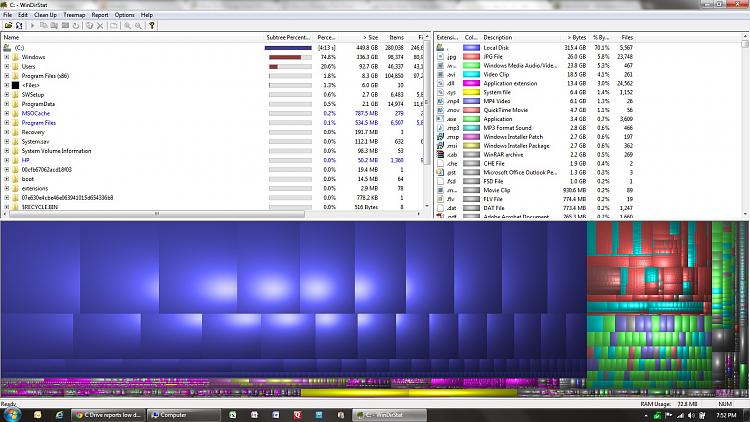This screenshot has width=750, height=422.
Task: Sort by the Items column header
Action: [x=394, y=37]
